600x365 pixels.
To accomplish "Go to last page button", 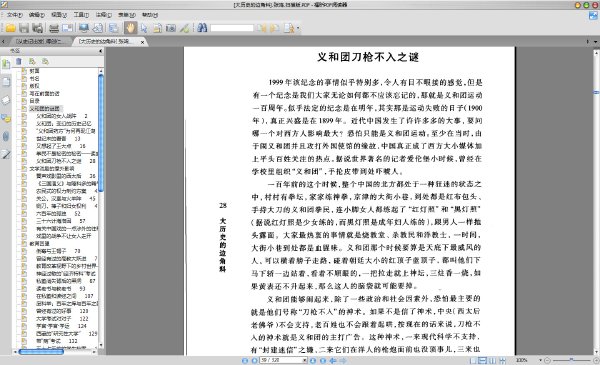I will pos(323,360).
